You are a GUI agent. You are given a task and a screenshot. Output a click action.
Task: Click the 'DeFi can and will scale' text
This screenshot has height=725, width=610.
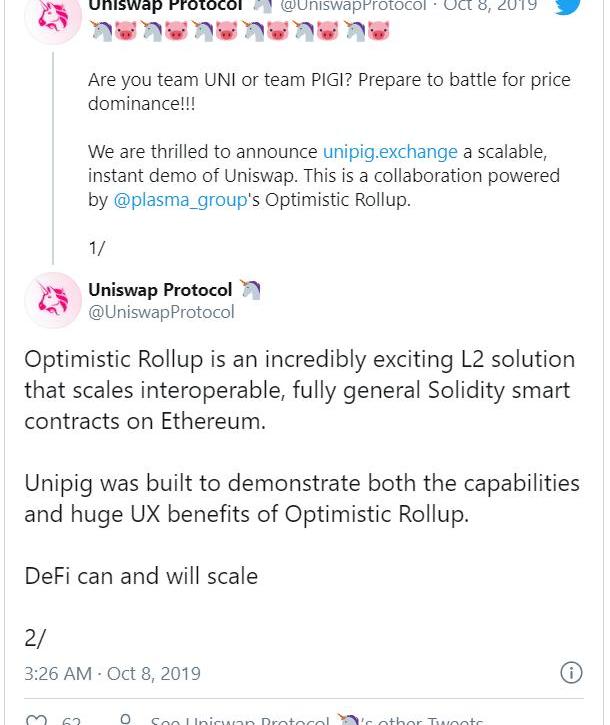click(141, 576)
